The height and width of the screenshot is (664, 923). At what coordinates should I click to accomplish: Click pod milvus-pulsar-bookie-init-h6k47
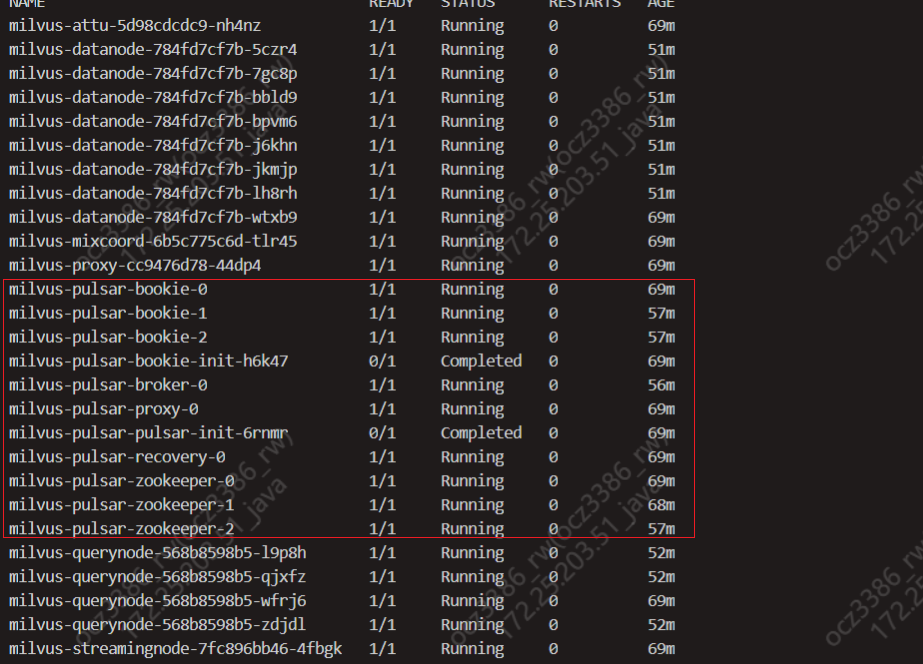coord(148,361)
